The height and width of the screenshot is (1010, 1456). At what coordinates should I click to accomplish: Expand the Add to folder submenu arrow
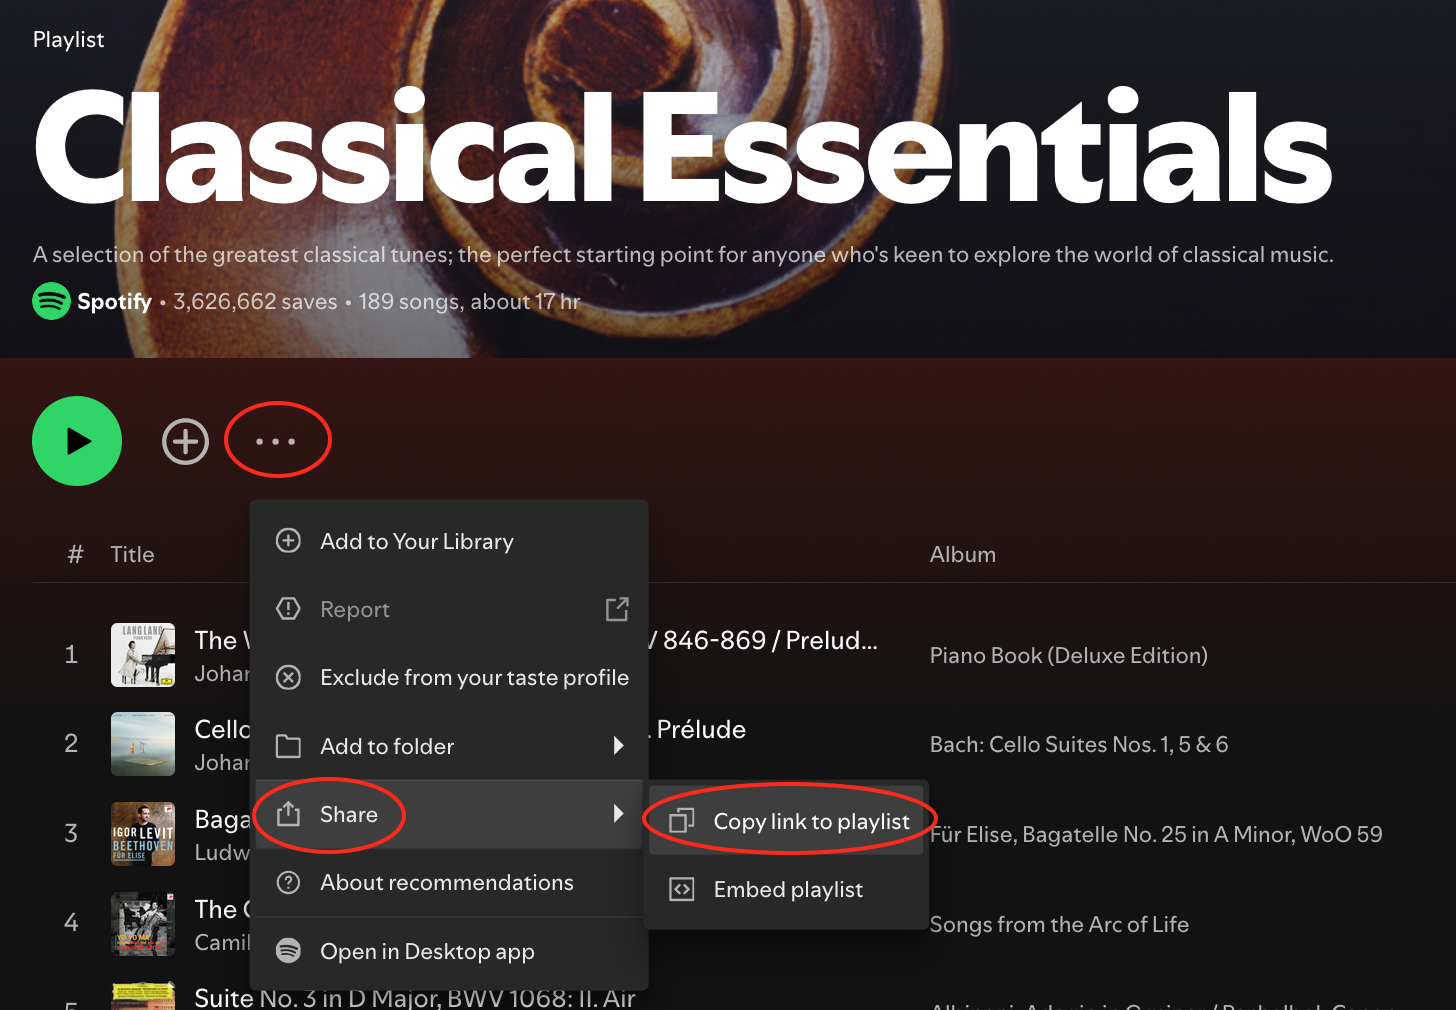618,746
